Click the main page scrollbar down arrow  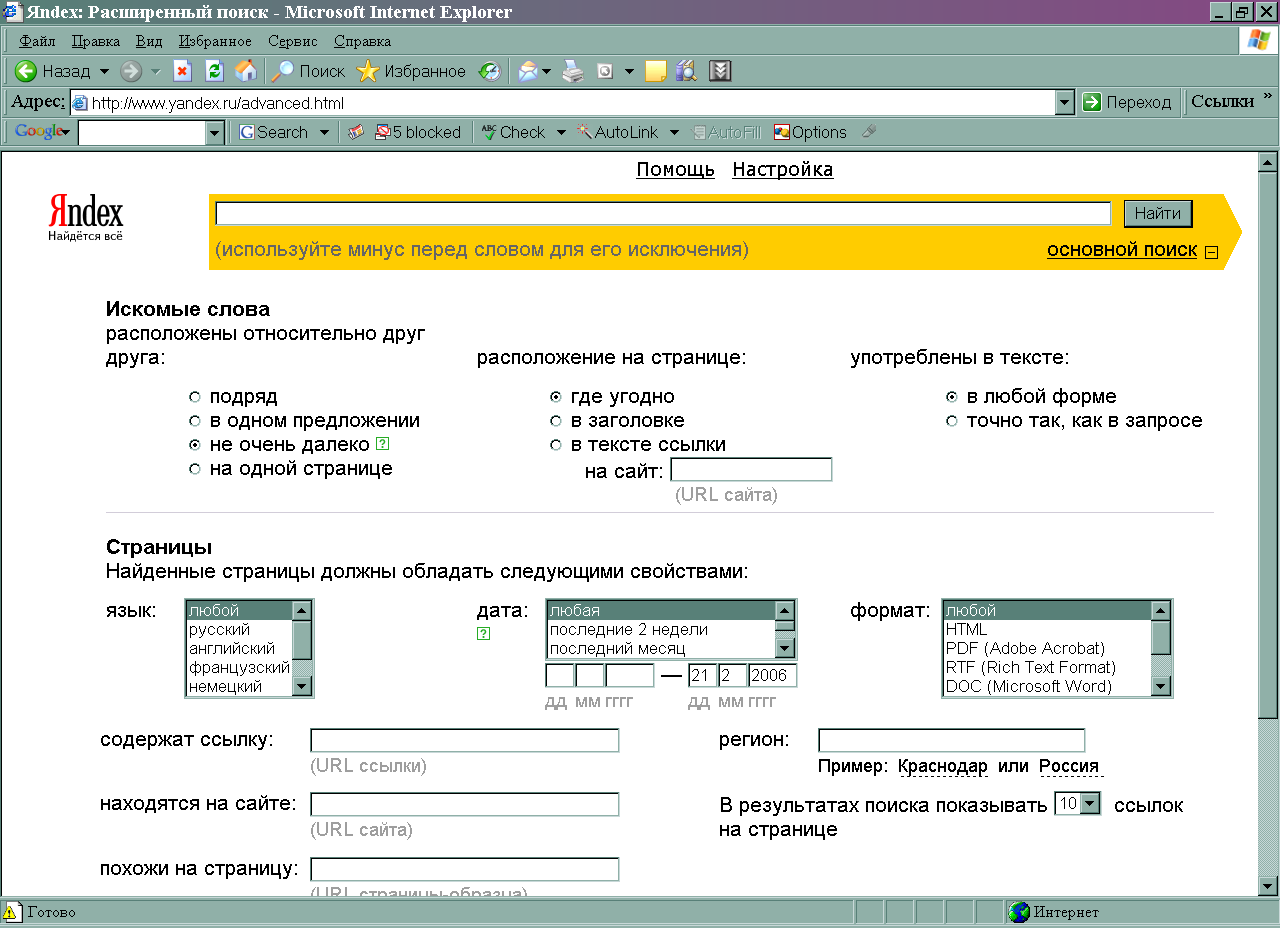tap(1268, 886)
